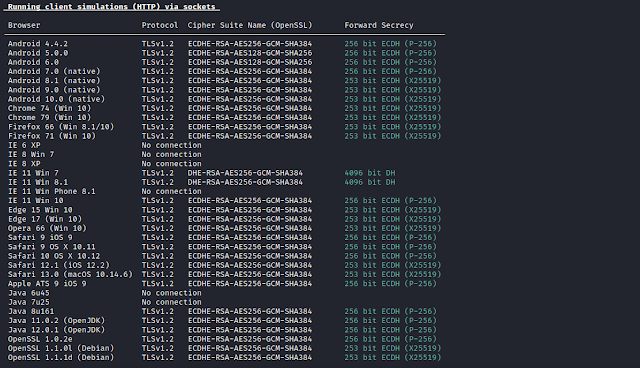The image size is (640, 368).
Task: Click the Forward Secrecy column header
Action: 379,25
